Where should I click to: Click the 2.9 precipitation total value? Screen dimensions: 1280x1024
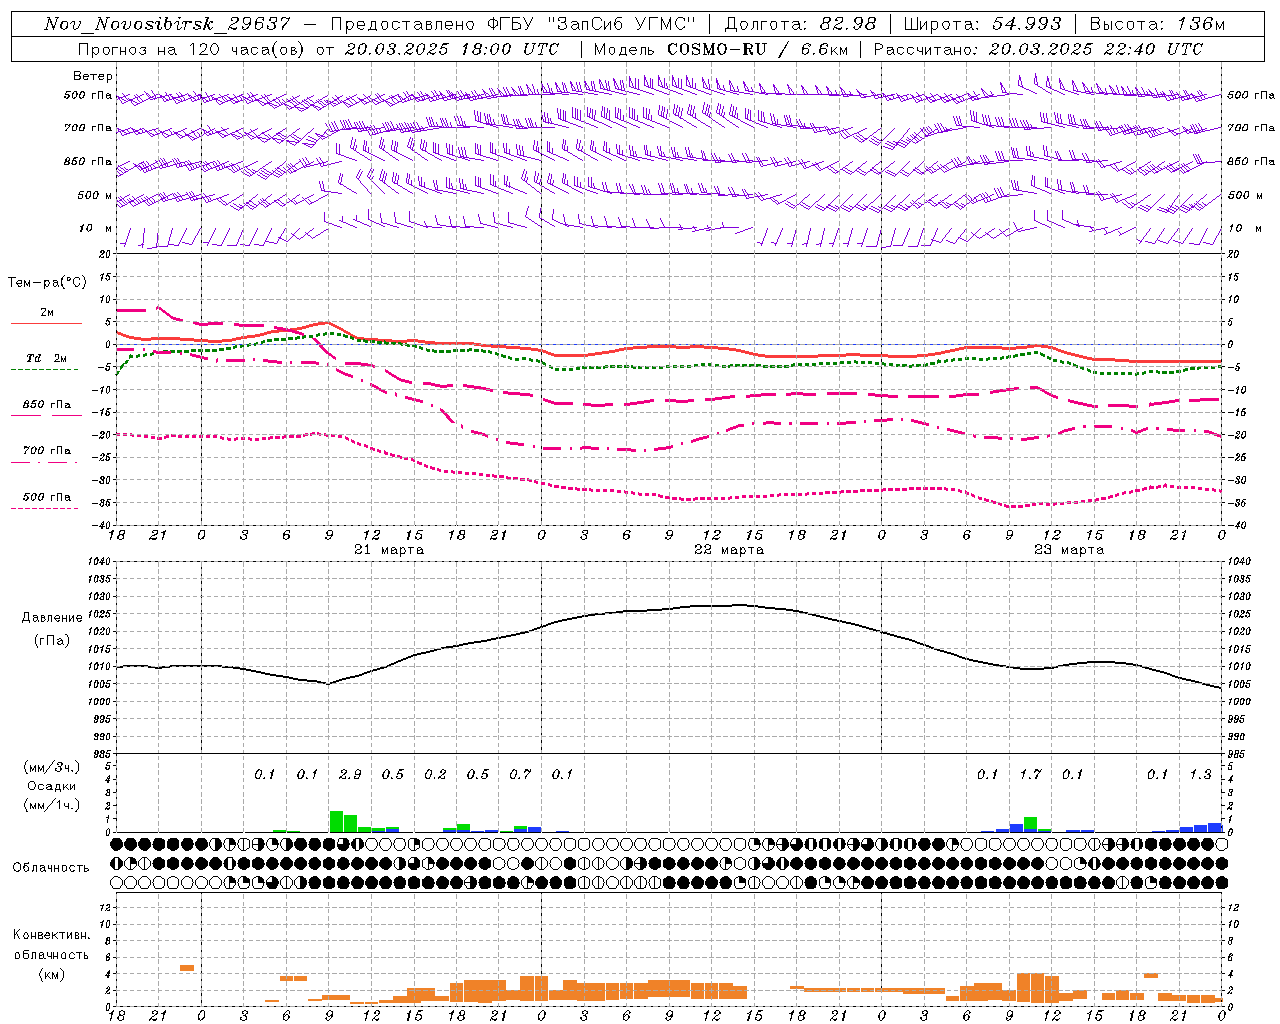tap(350, 774)
